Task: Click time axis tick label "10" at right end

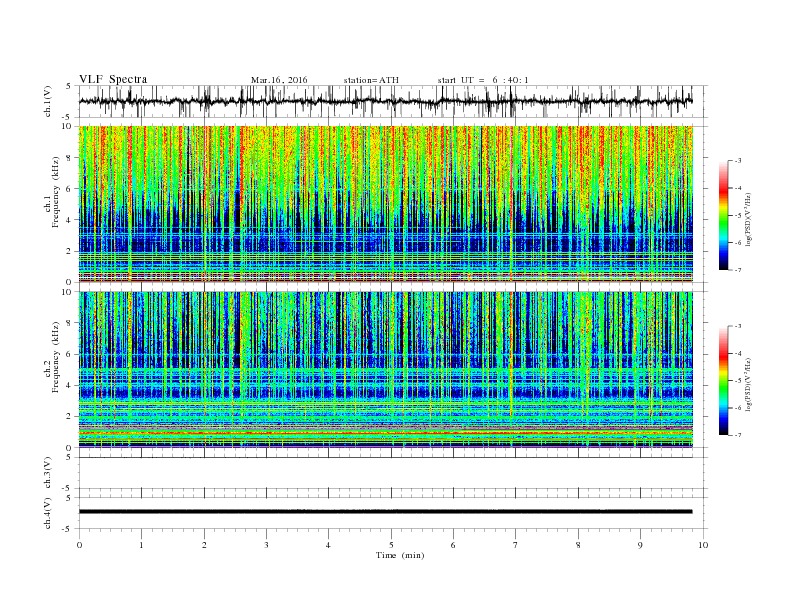Action: pyautogui.click(x=703, y=545)
